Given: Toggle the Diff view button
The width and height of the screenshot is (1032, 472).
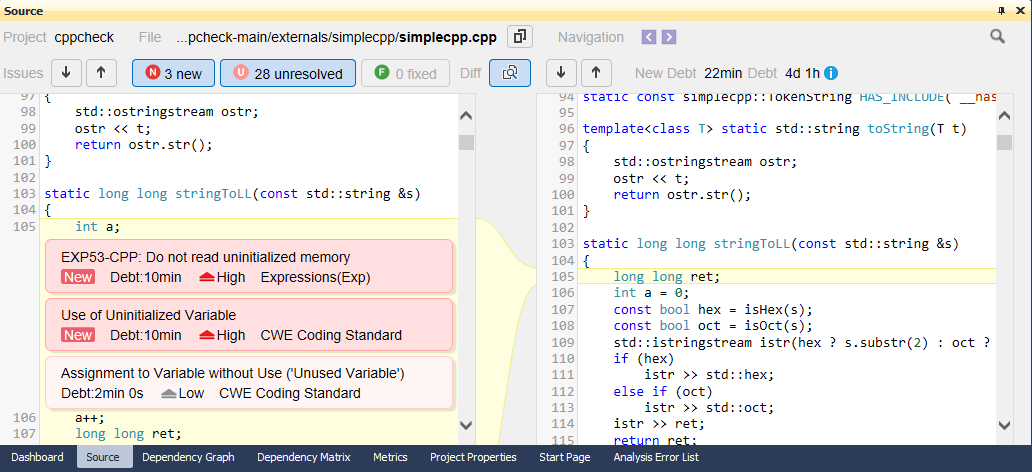Looking at the screenshot, I should (510, 73).
